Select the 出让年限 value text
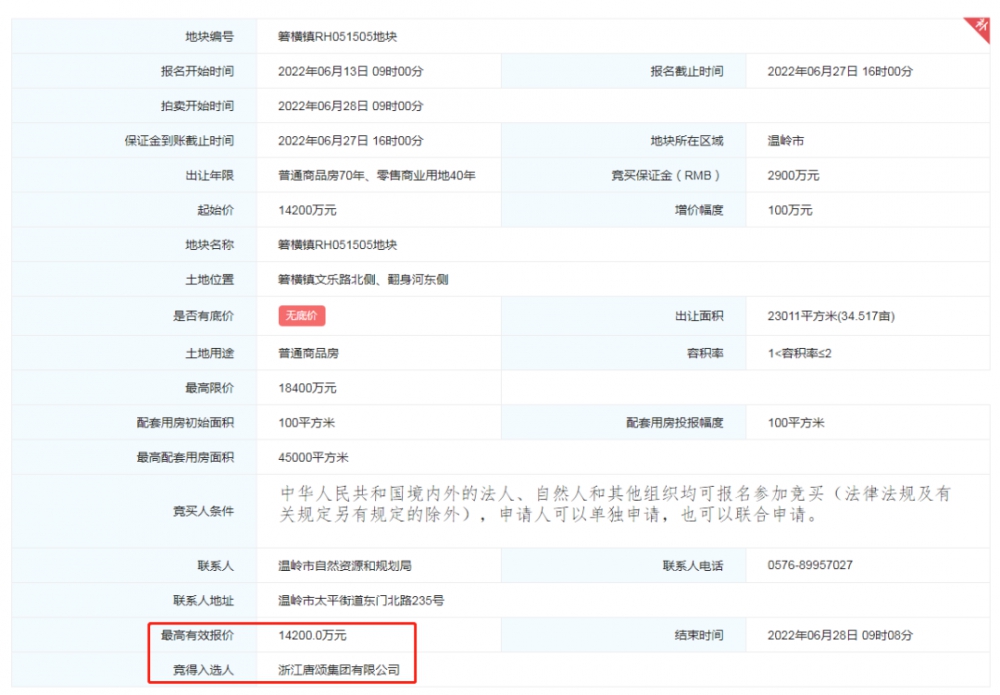The image size is (1000, 695). tap(376, 175)
